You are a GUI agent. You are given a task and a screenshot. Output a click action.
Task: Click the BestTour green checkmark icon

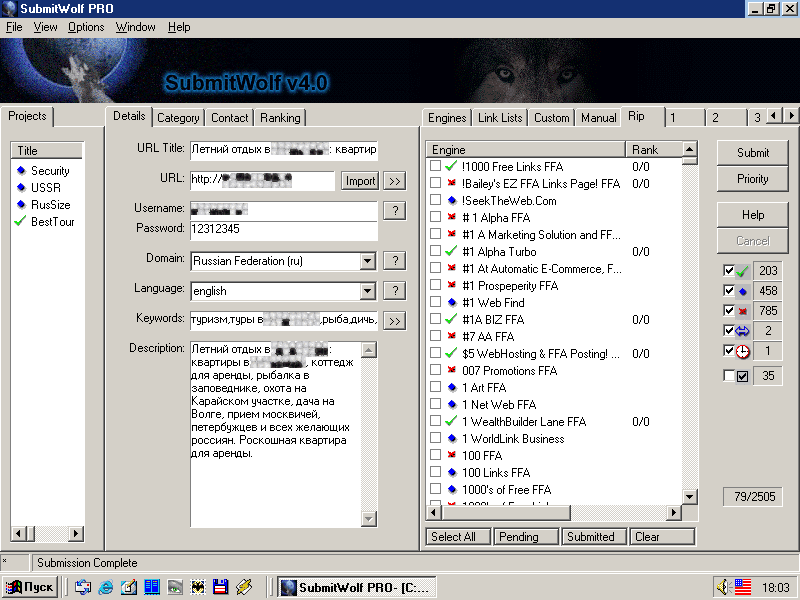(20, 221)
